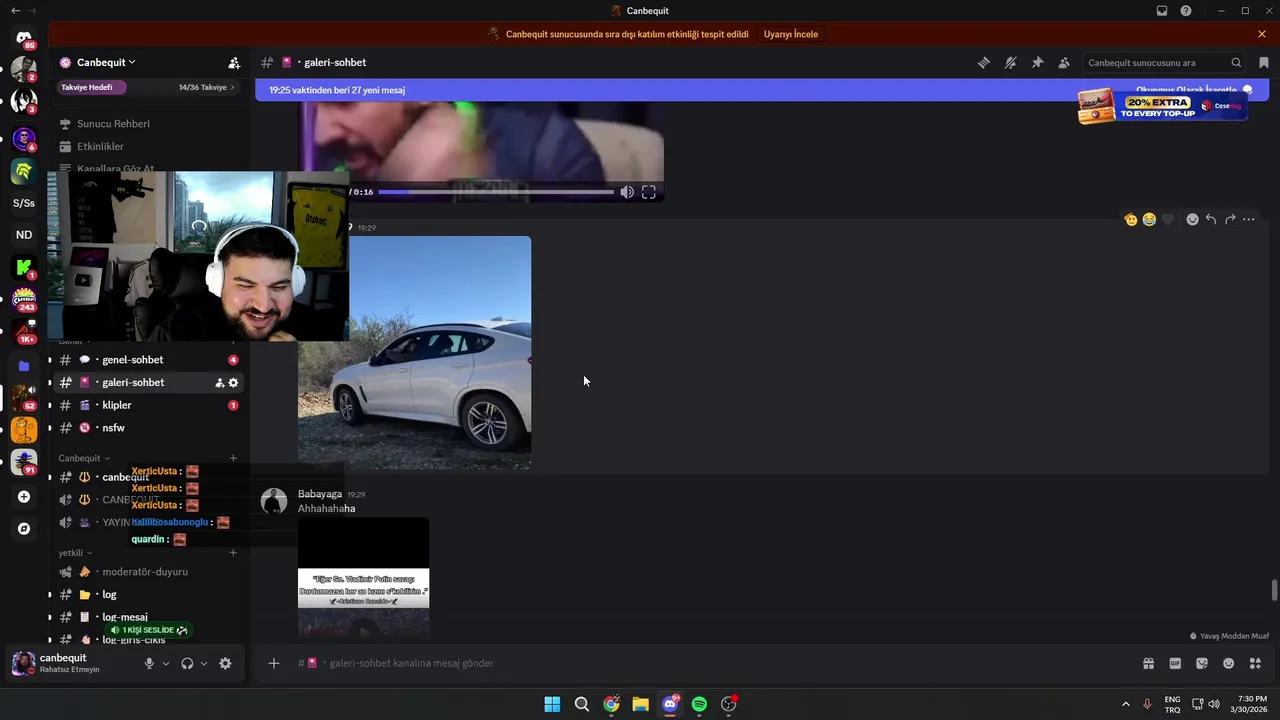This screenshot has width=1280, height=720.
Task: Open pinned messages with the pin icon
Action: [x=1038, y=63]
